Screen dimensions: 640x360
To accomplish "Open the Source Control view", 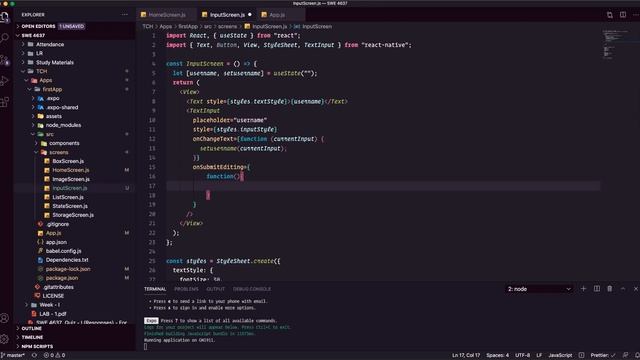I will (4, 60).
